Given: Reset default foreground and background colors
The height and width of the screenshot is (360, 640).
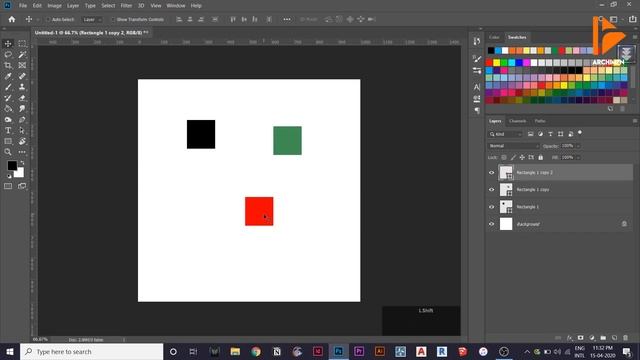Looking at the screenshot, I should click(9, 176).
